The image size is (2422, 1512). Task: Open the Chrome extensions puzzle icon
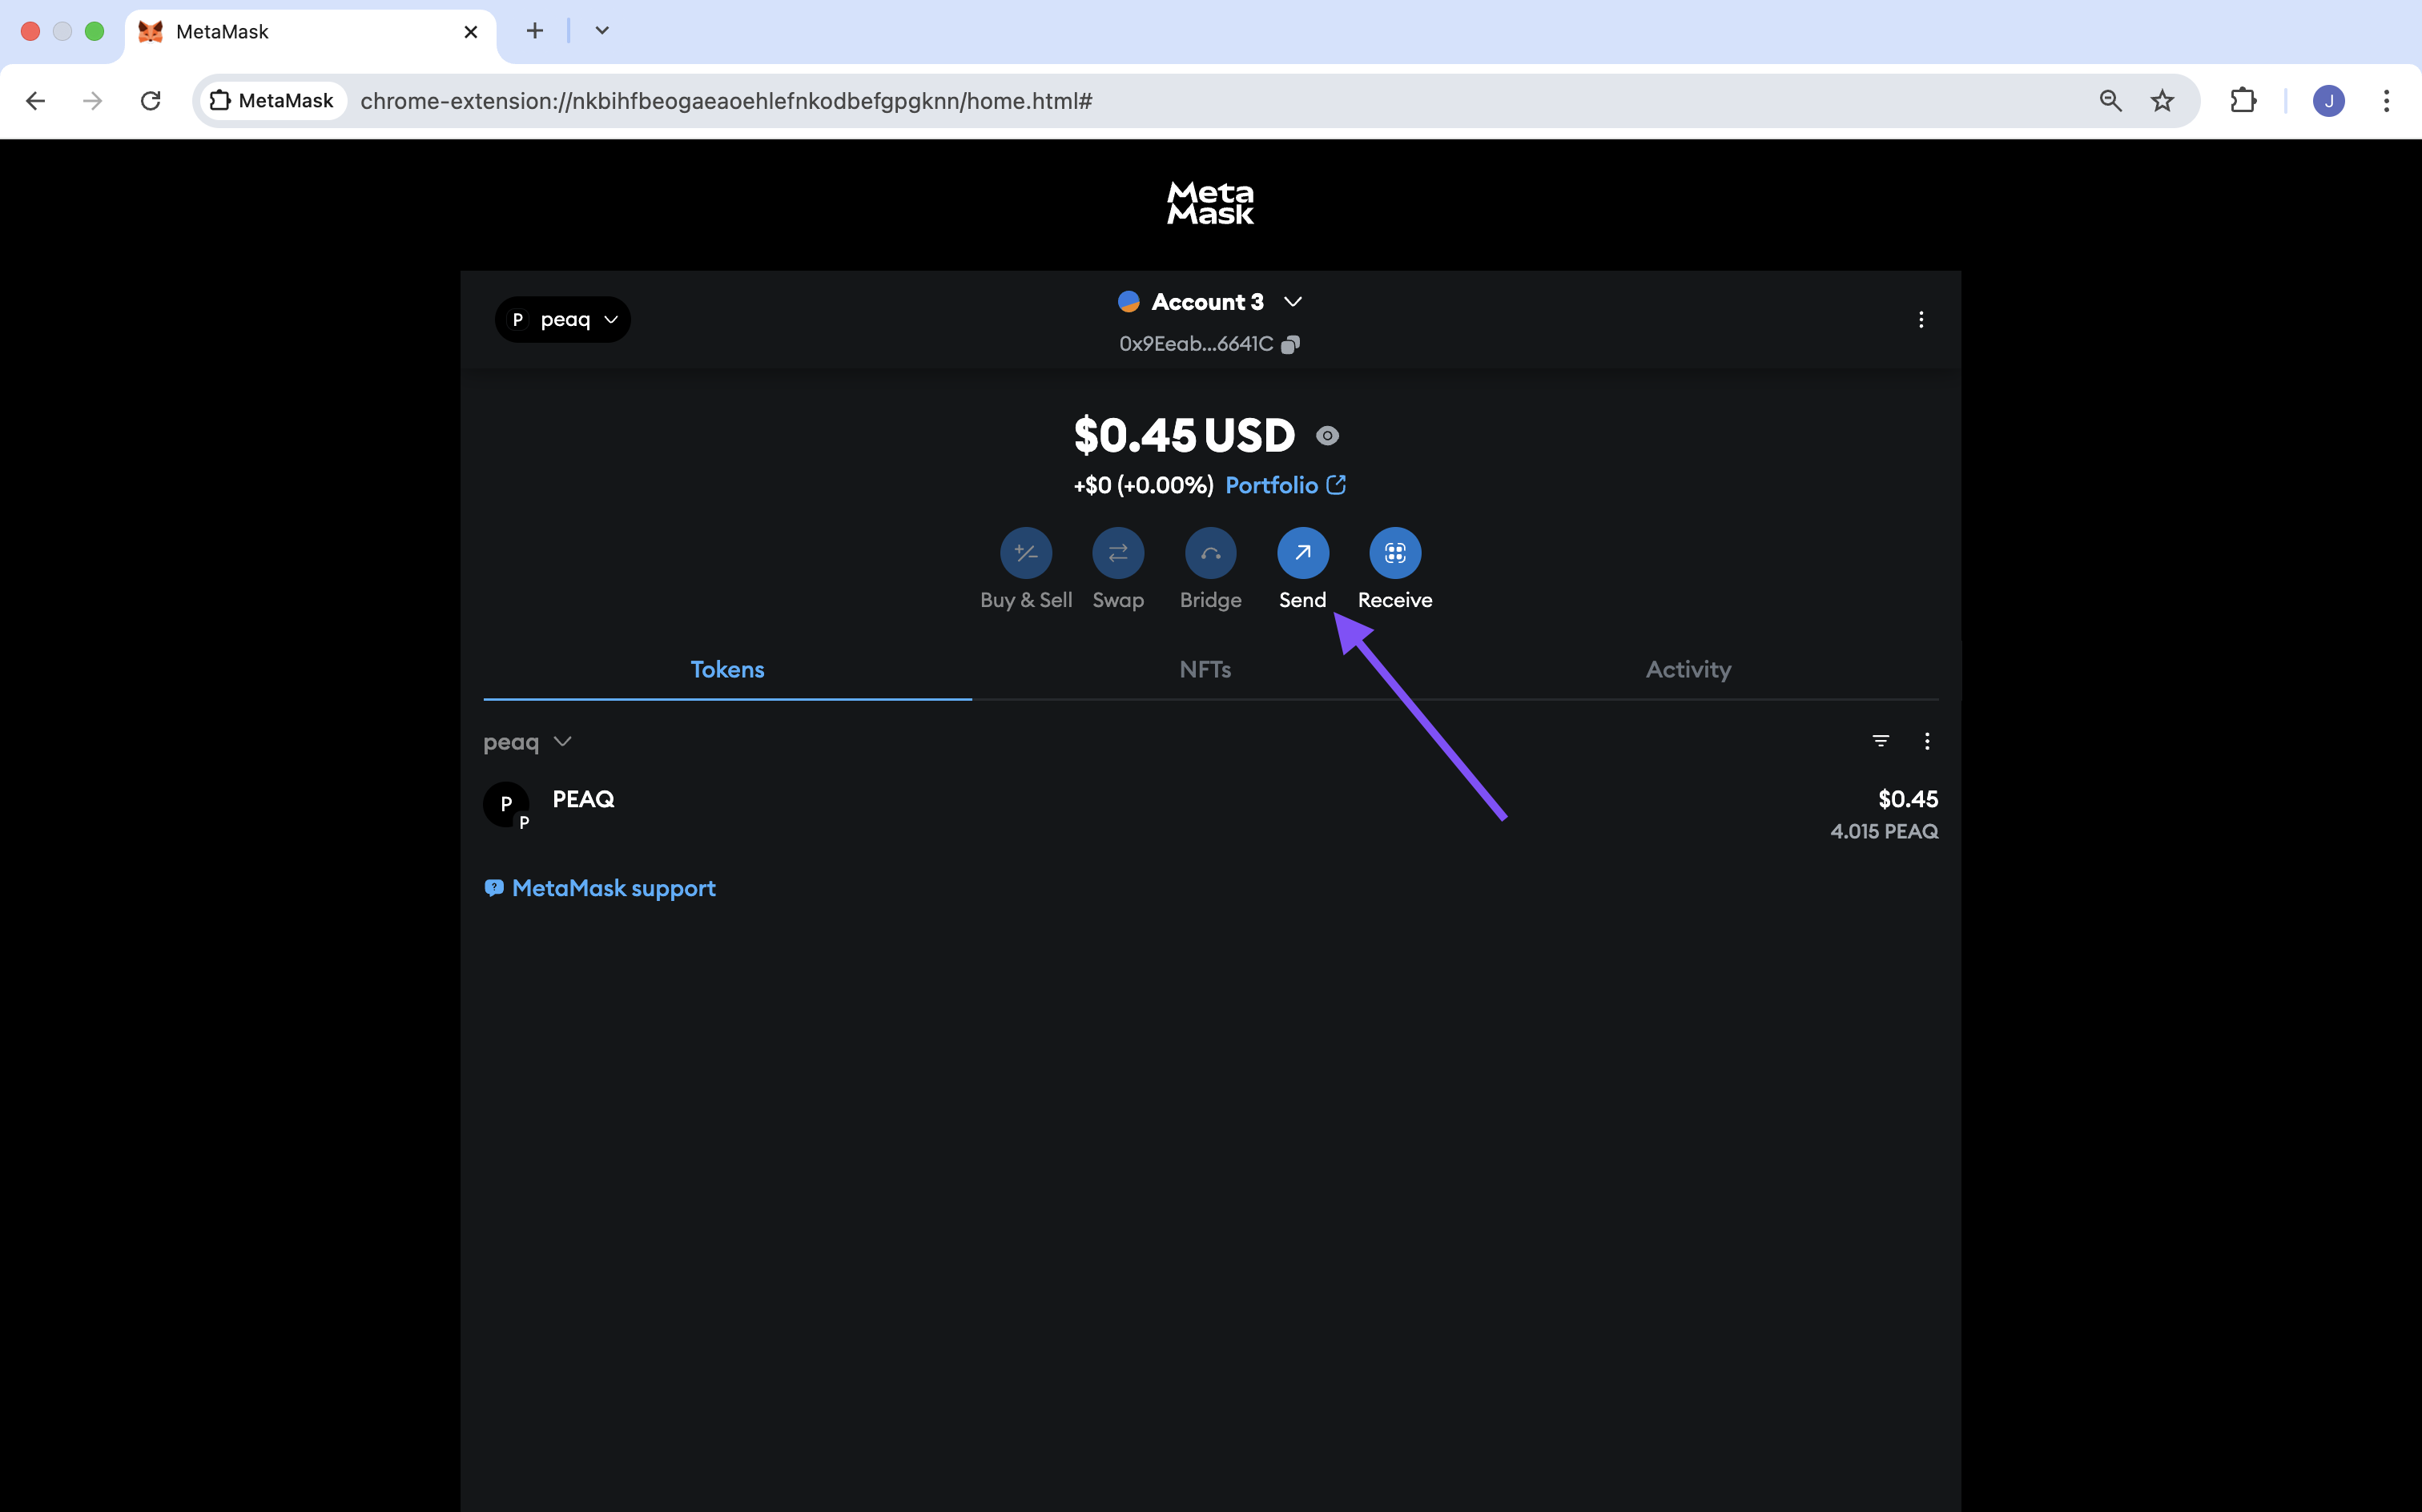coord(2243,101)
